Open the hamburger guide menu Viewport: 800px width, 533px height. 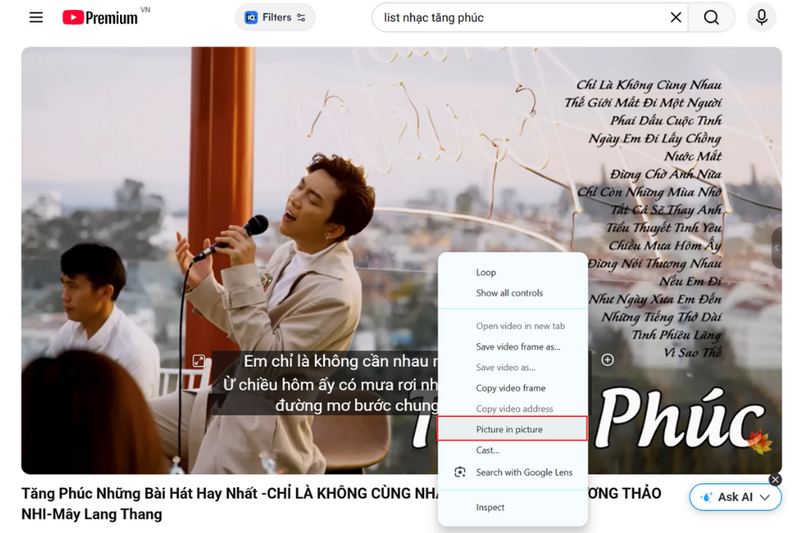pyautogui.click(x=36, y=17)
